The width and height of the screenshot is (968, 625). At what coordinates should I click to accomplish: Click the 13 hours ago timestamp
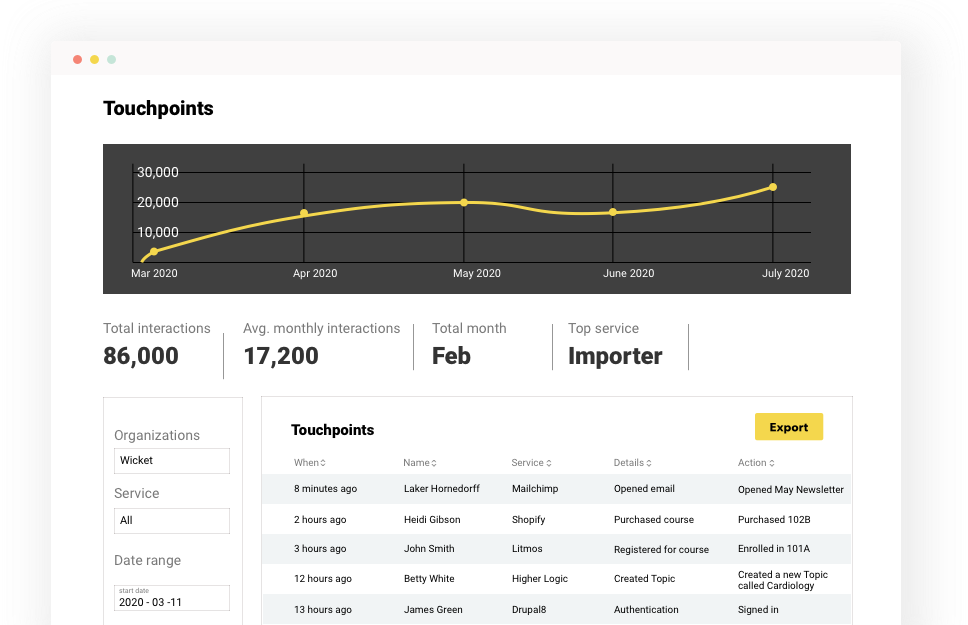pos(323,610)
